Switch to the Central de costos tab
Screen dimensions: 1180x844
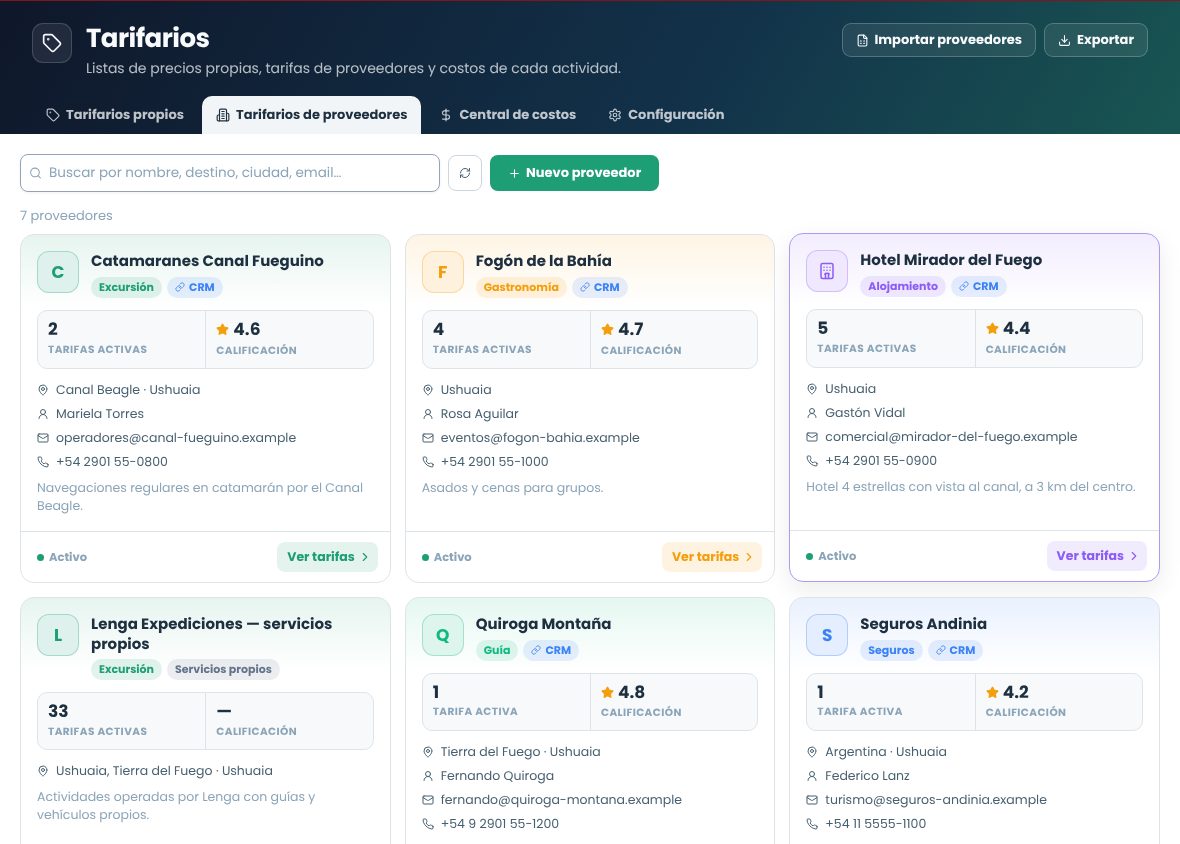coord(508,115)
